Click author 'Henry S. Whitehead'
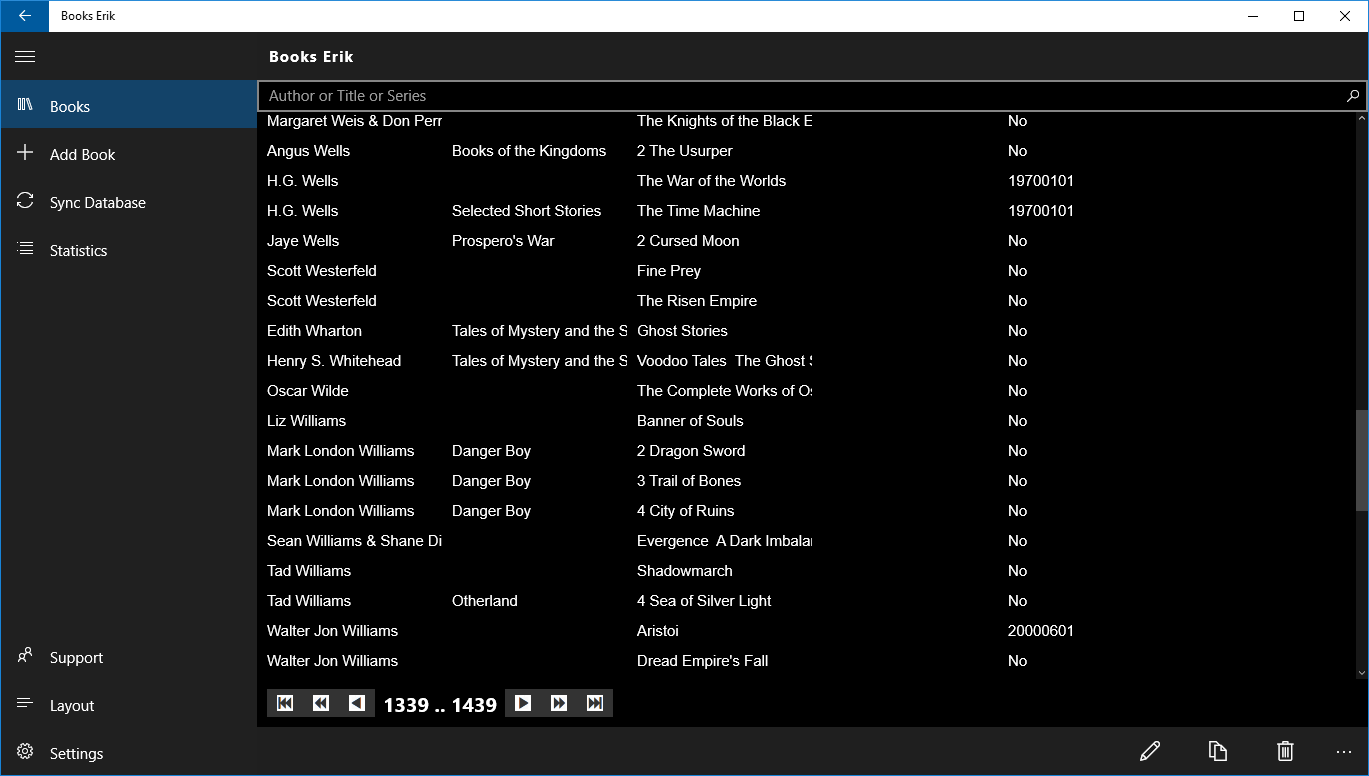 (334, 361)
